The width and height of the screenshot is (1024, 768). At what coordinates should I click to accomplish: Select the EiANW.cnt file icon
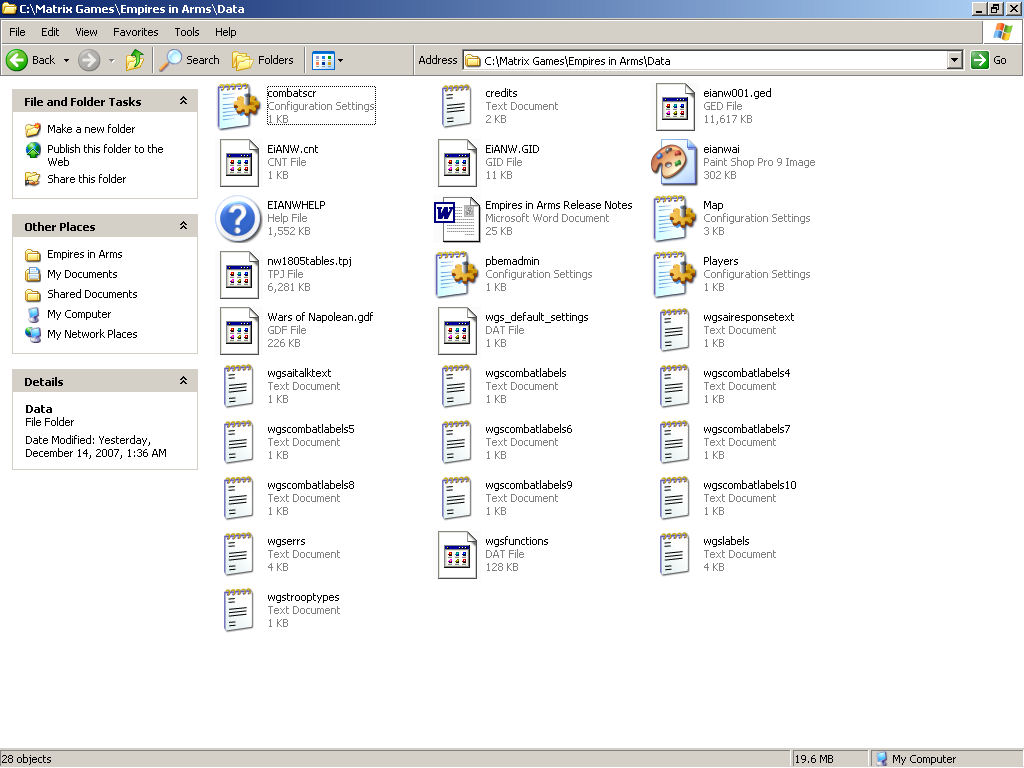[238, 162]
